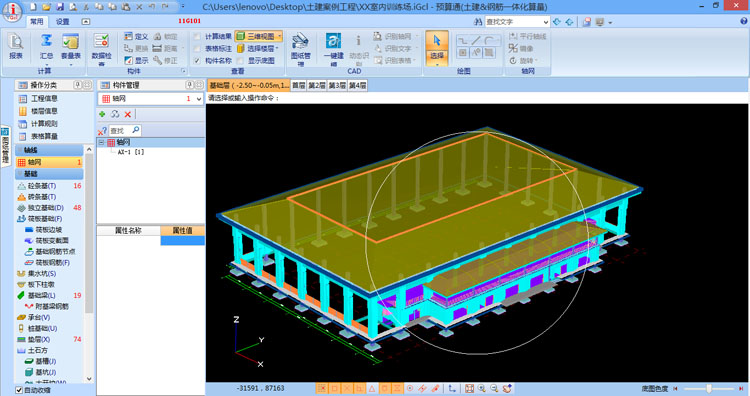Screen dimensions: 750x396
Task: Toggle 自动收缩 checkbox at bottom left
Action: [19, 390]
